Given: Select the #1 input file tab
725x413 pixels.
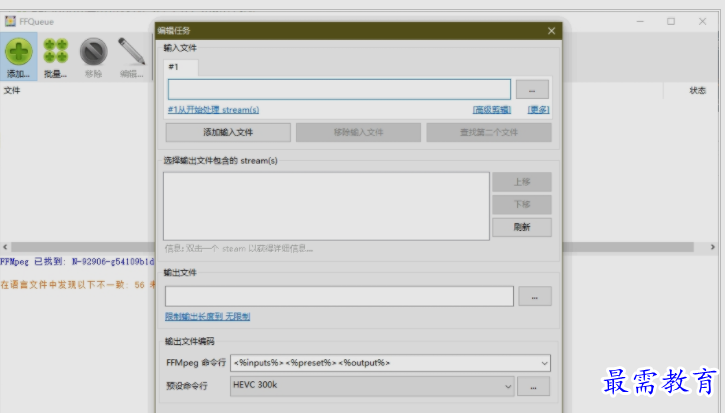Looking at the screenshot, I should (x=180, y=67).
